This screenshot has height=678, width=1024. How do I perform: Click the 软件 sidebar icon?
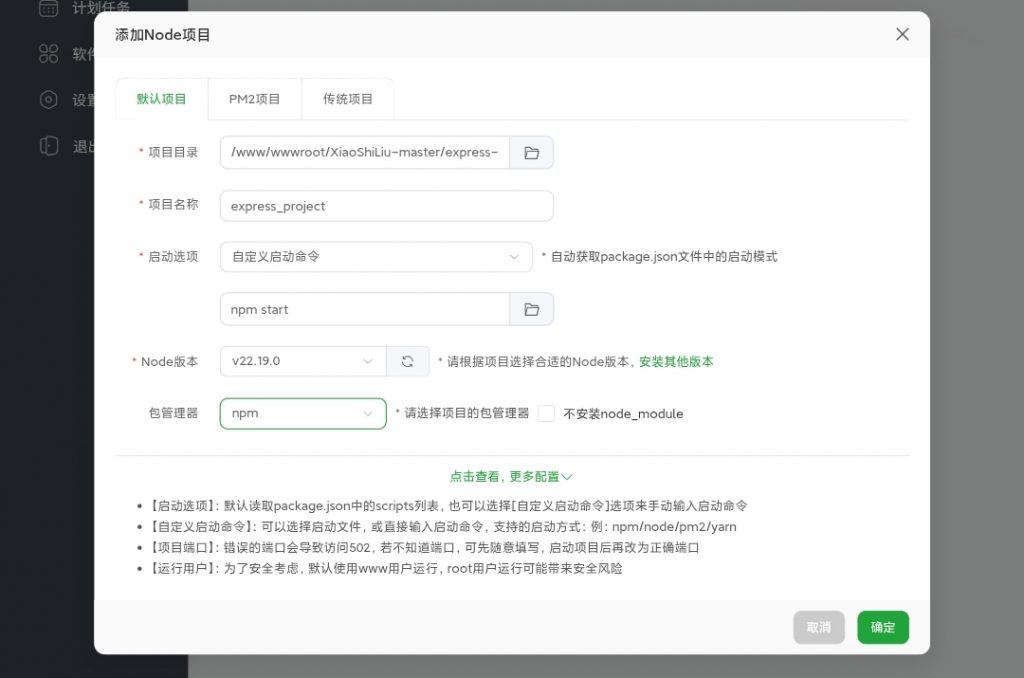47,54
